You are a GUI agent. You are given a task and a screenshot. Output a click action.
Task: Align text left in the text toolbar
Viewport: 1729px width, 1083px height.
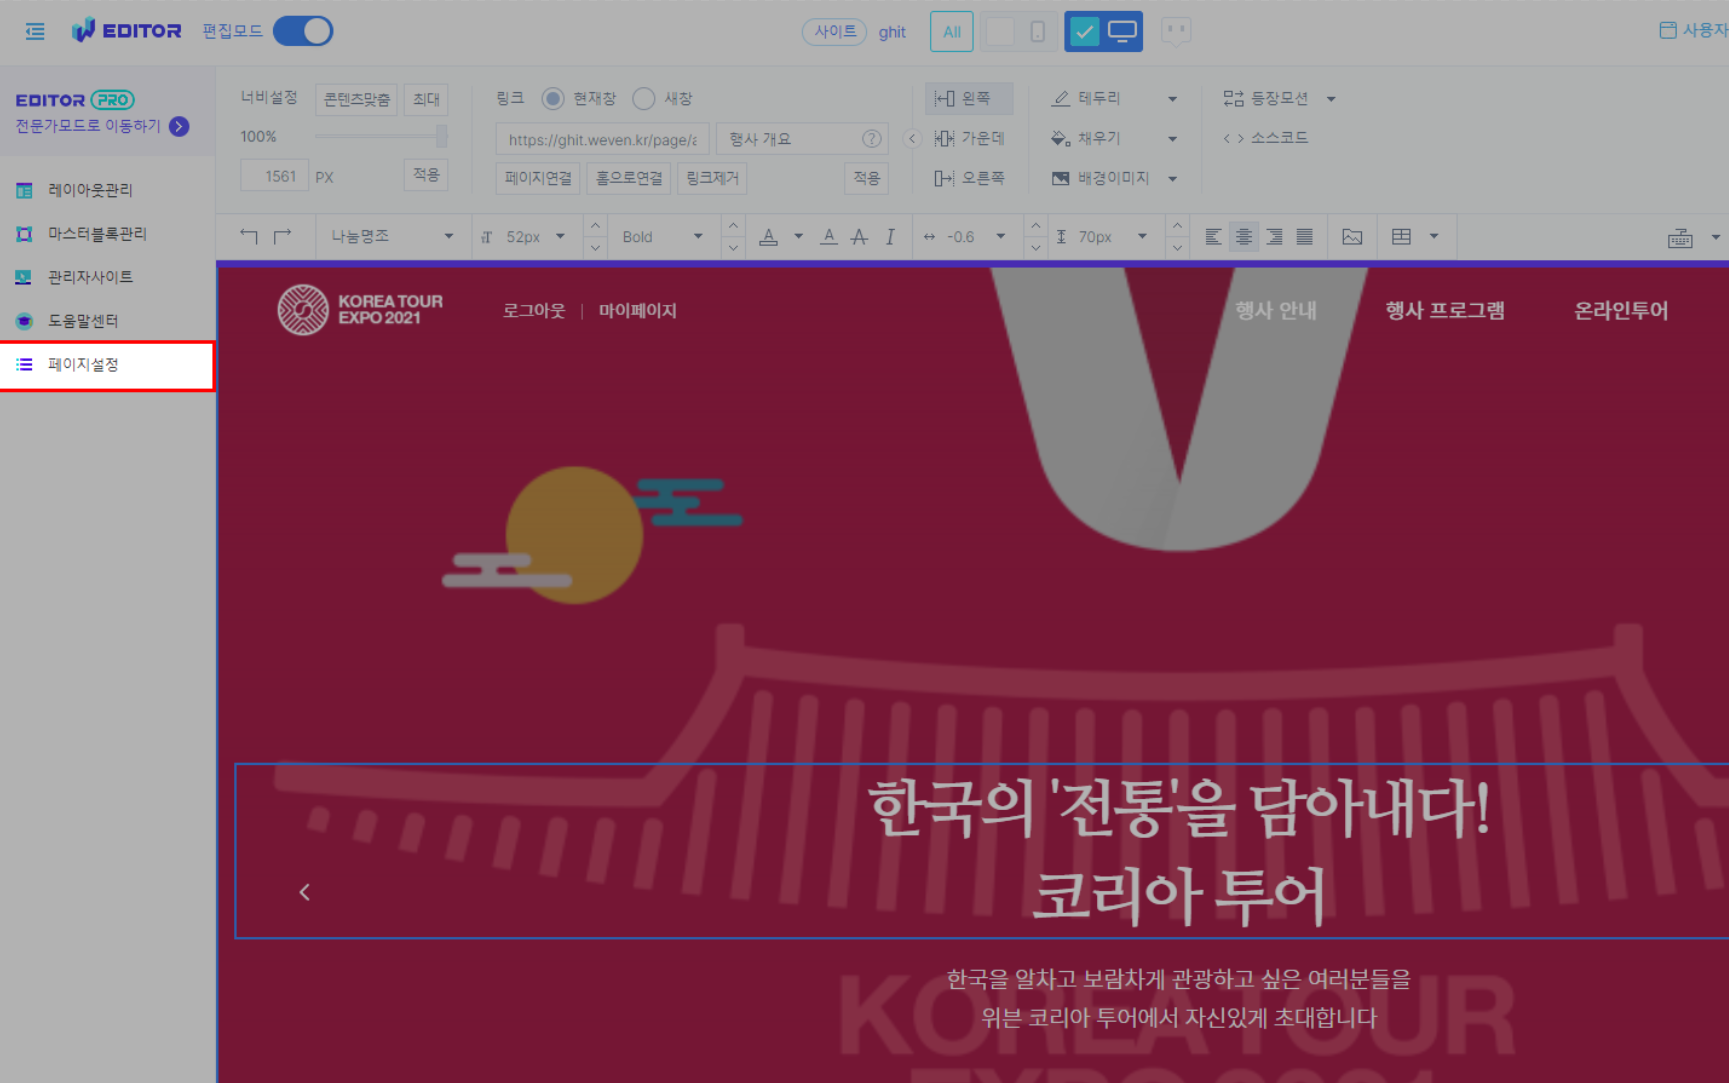tap(1213, 237)
